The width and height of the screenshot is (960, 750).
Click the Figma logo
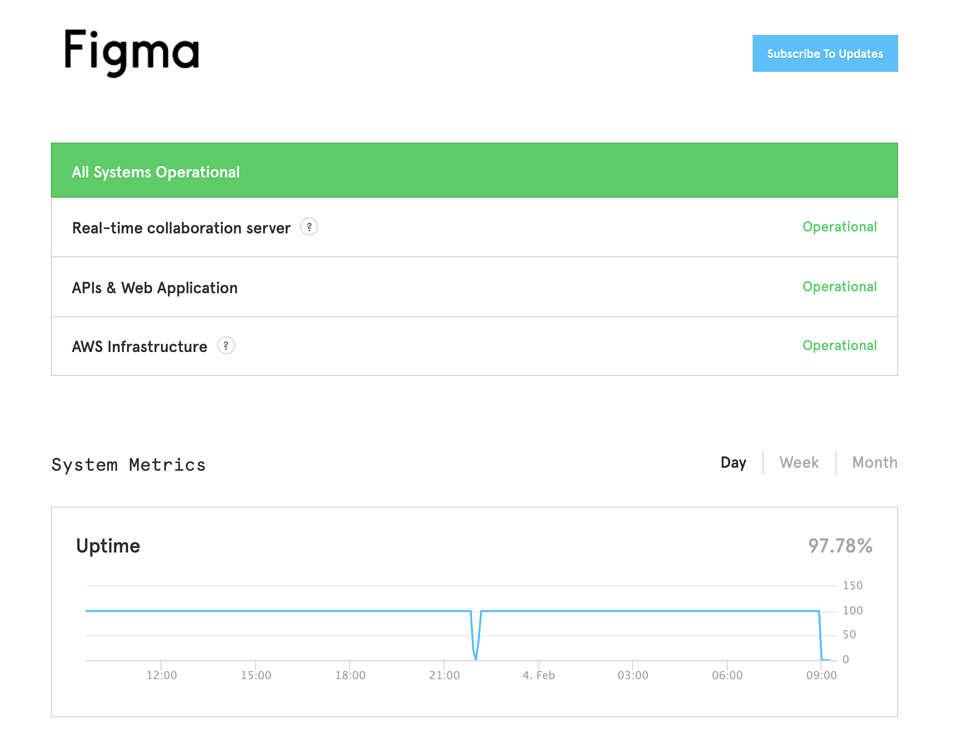coord(131,52)
